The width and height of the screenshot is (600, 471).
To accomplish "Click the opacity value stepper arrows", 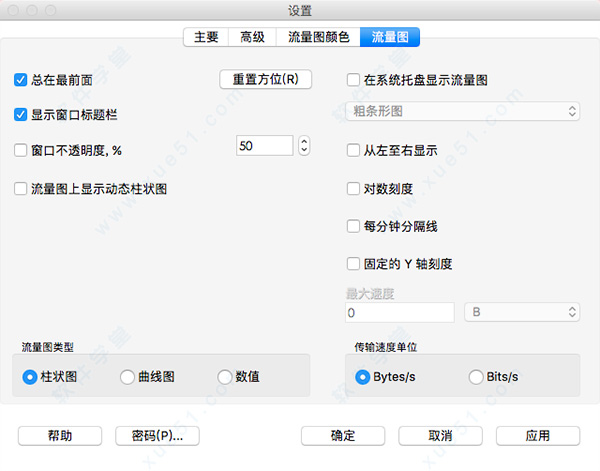I will tap(305, 146).
